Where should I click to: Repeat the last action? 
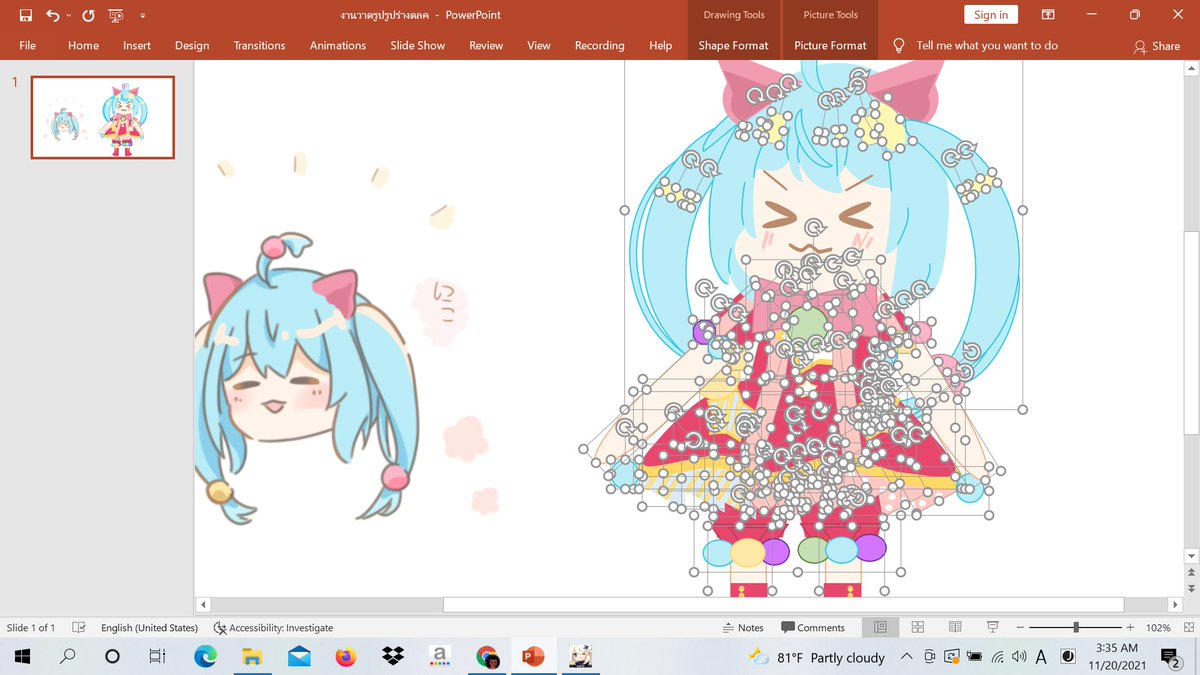(88, 15)
